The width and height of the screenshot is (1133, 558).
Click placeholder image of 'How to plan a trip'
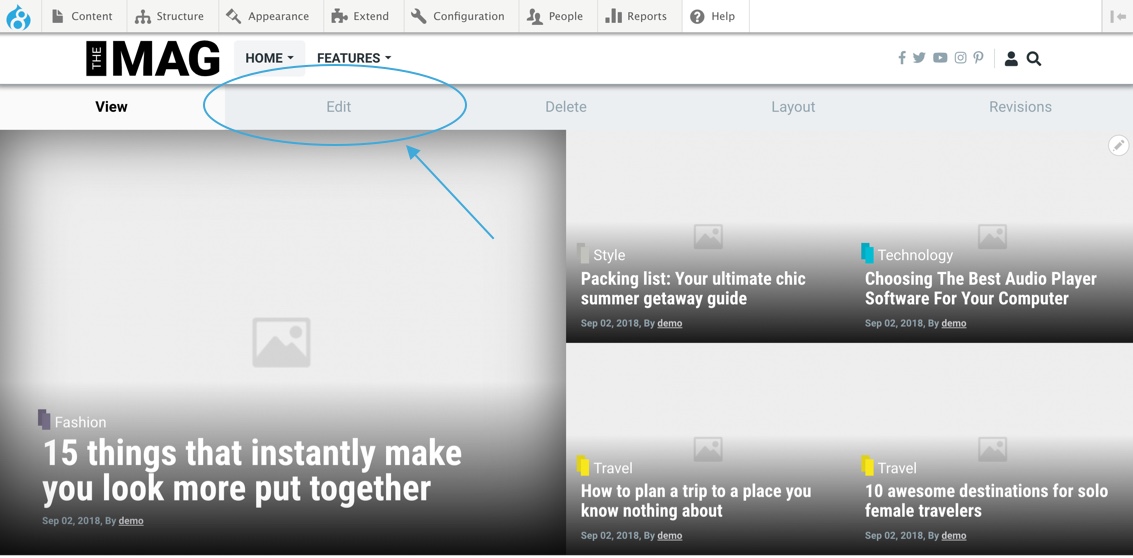[708, 449]
